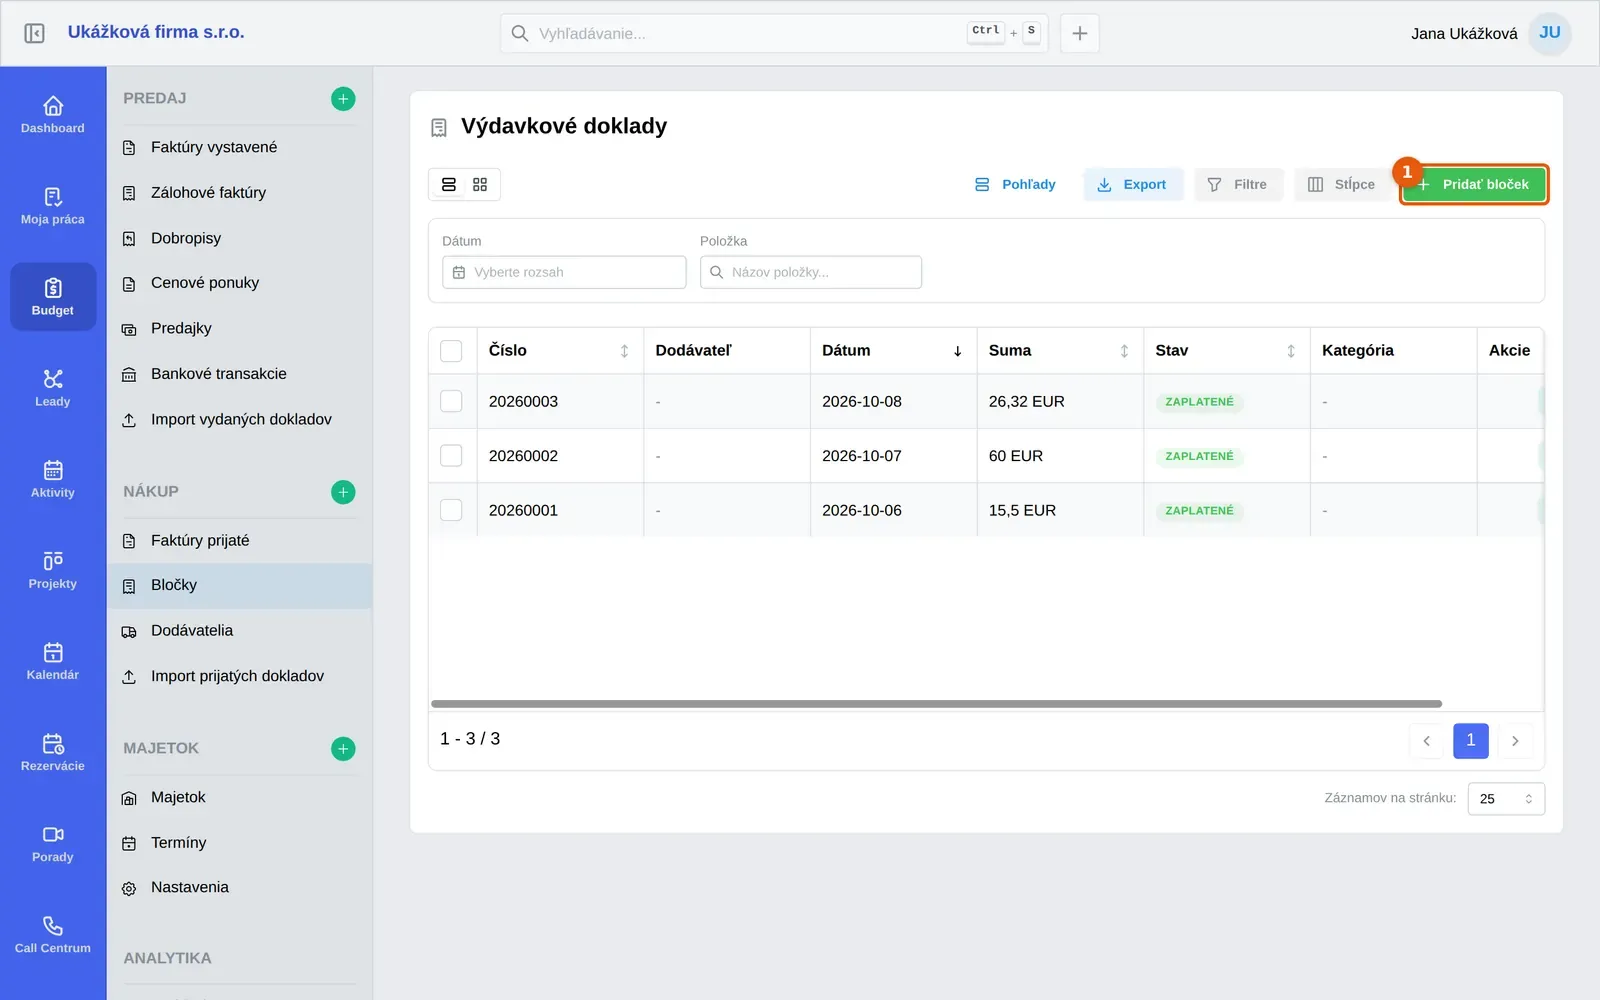Screen dimensions: 1600x1000
Task: Open the Rezervácie module
Action: [x=53, y=752]
